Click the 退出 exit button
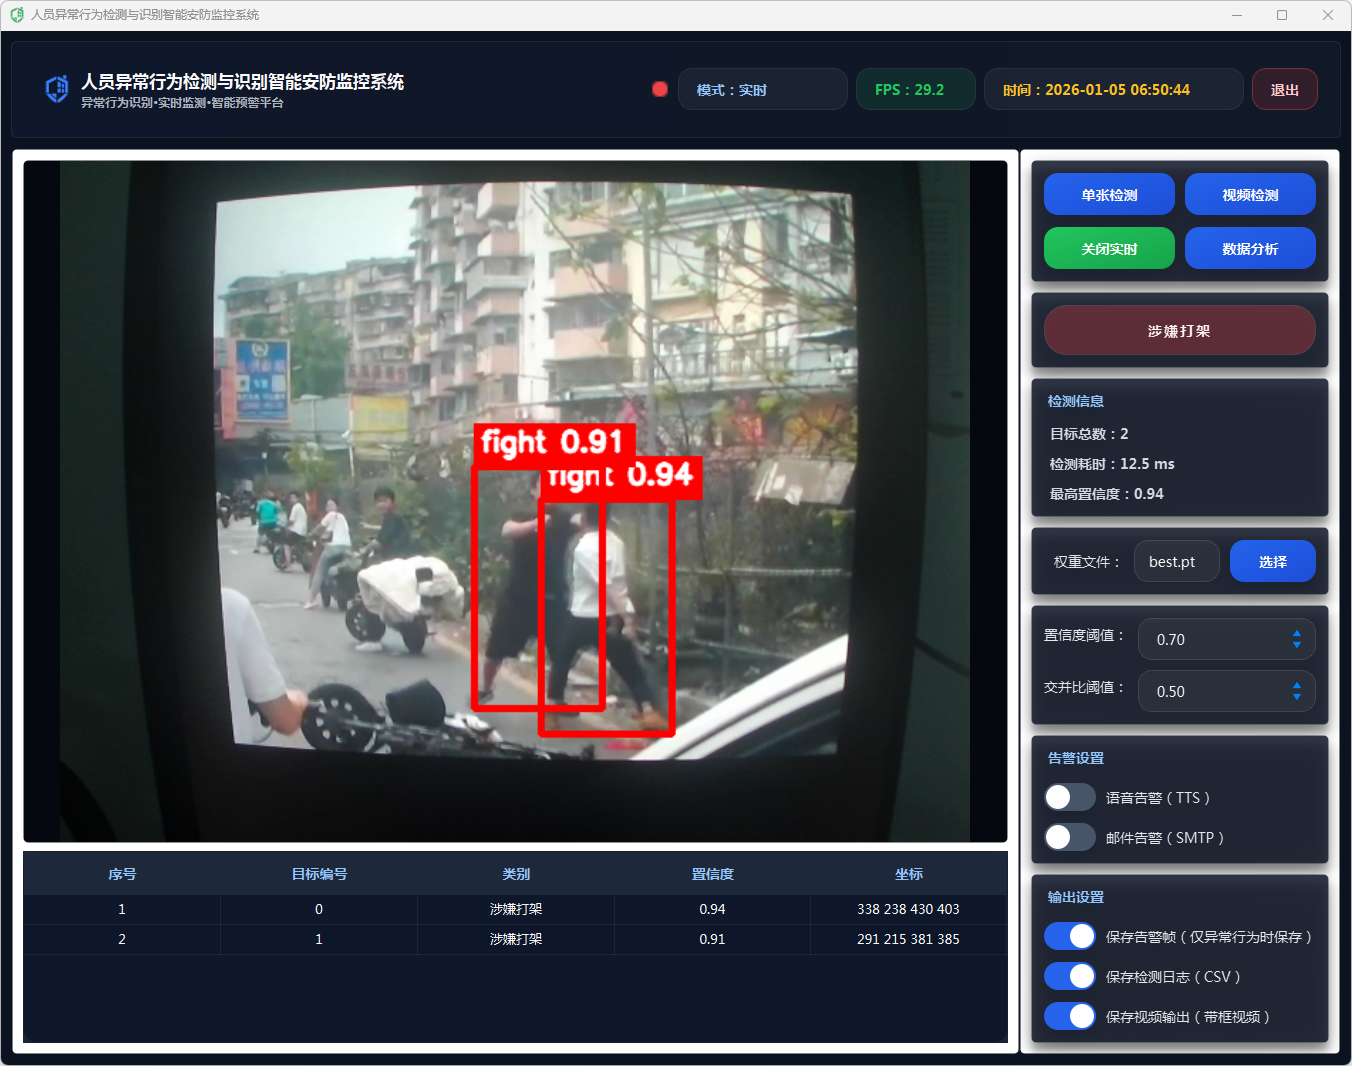Viewport: 1352px width, 1066px height. coord(1284,90)
